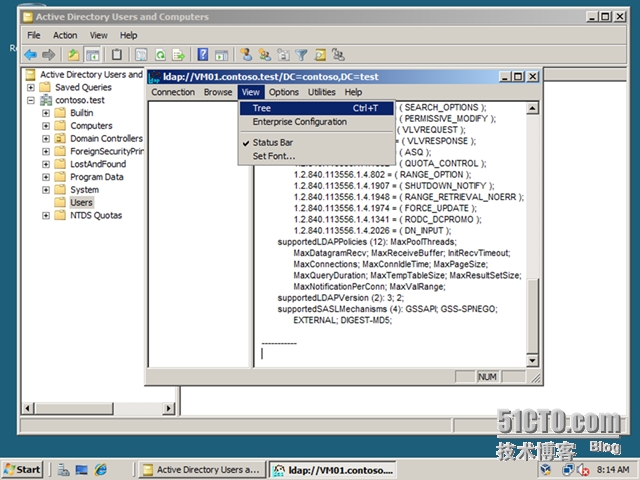The height and width of the screenshot is (480, 640).
Task: Click the ldp window title bar icon
Action: (x=155, y=77)
